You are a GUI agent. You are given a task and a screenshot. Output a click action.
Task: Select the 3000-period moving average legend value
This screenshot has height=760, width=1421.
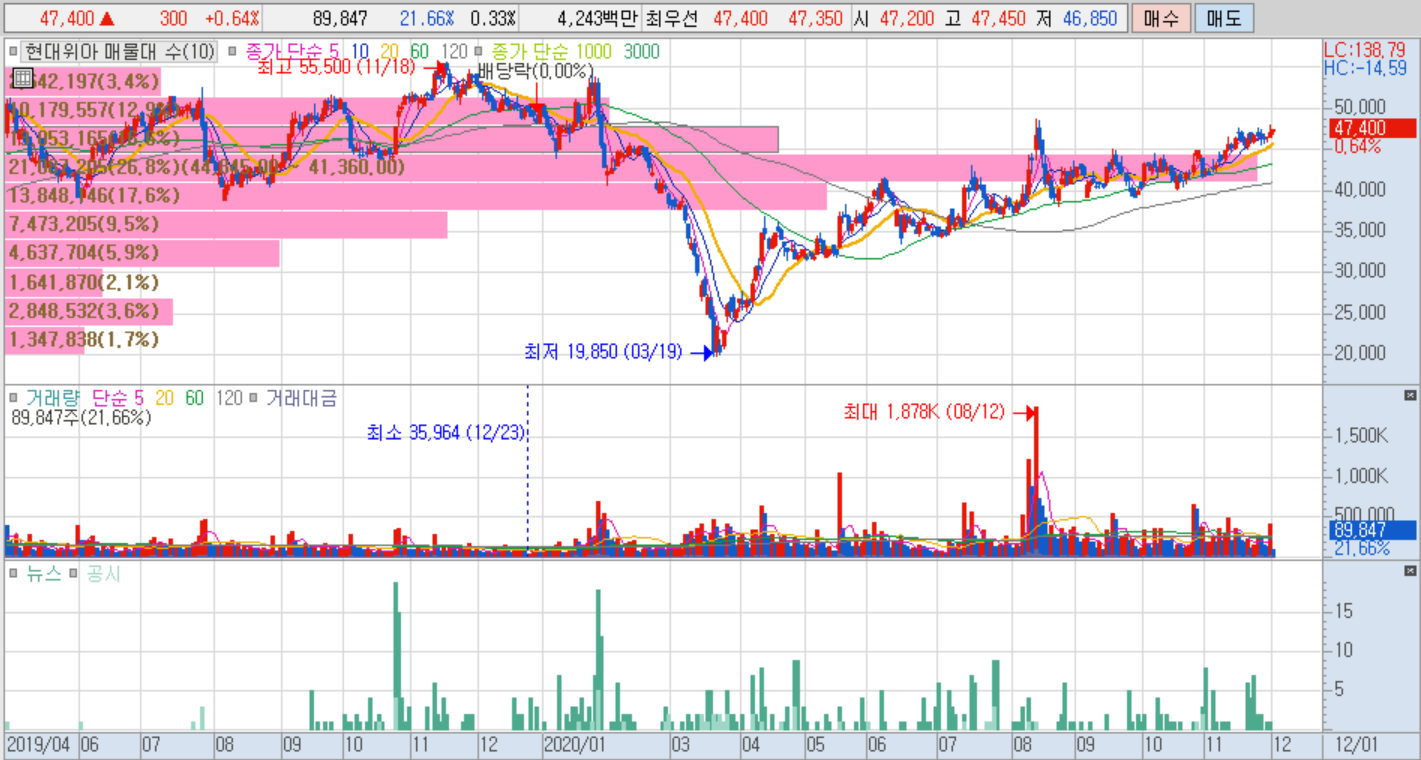pos(641,52)
